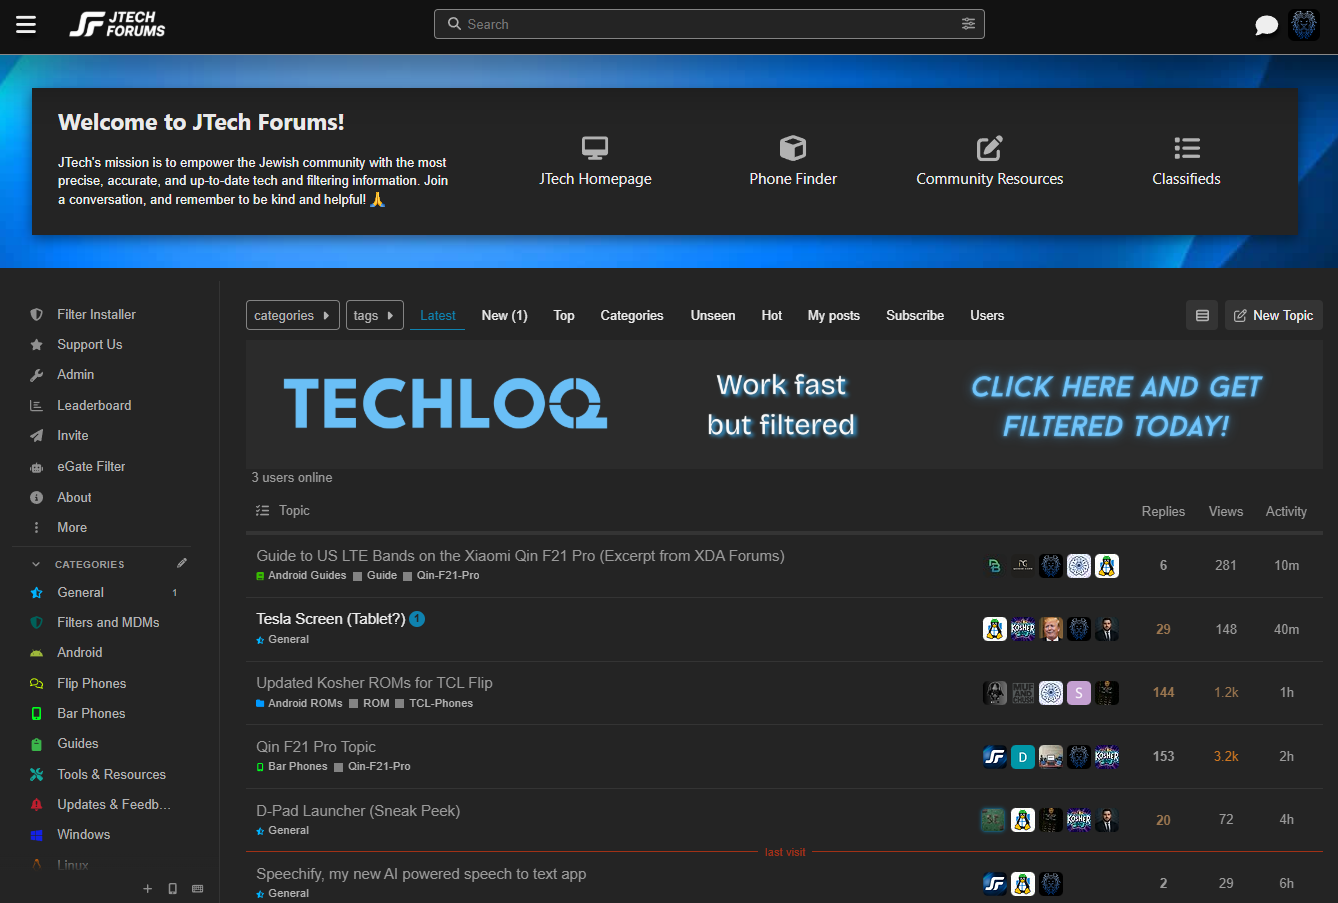This screenshot has width=1338, height=903.
Task: Open the Tesla Screen (Tablet?) topic
Action: pos(331,618)
